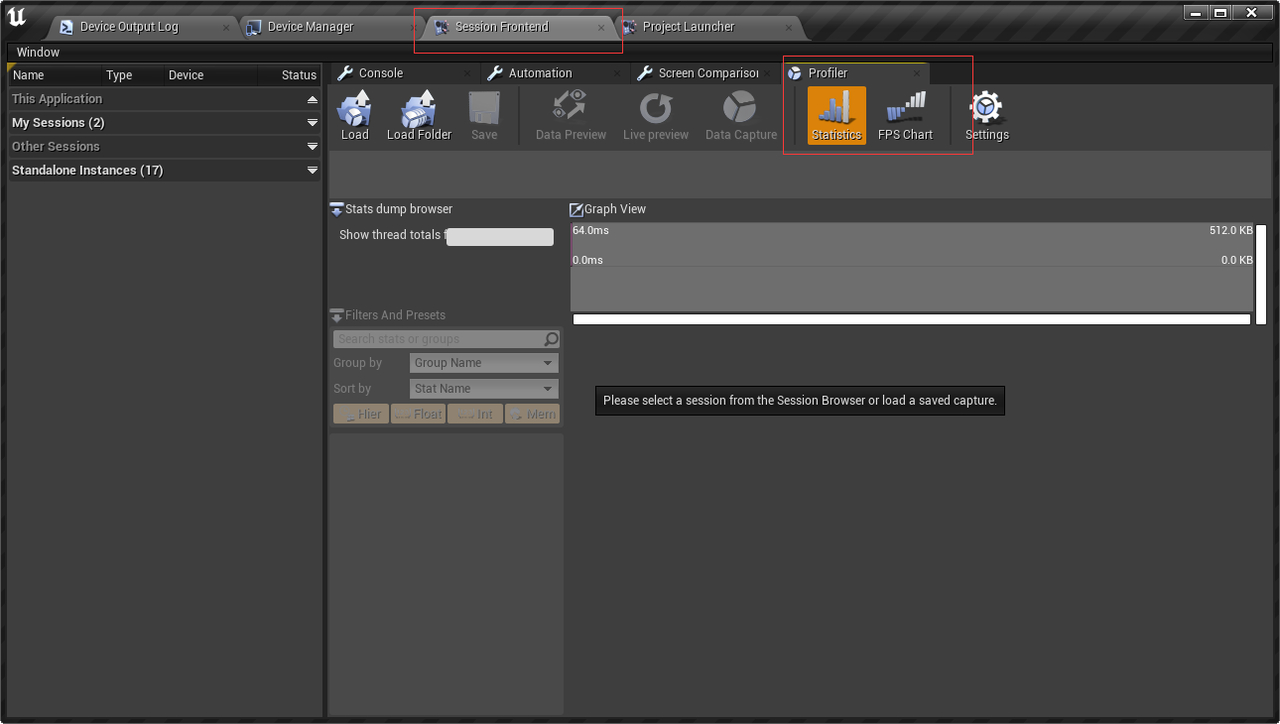Collapse This Application session group
The height and width of the screenshot is (724, 1280).
(312, 99)
